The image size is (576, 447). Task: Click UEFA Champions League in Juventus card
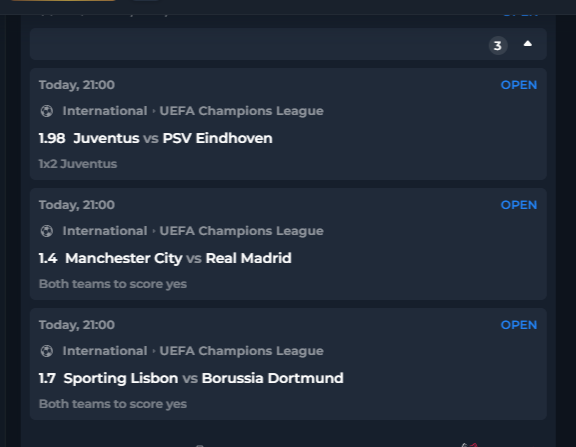[x=241, y=111]
